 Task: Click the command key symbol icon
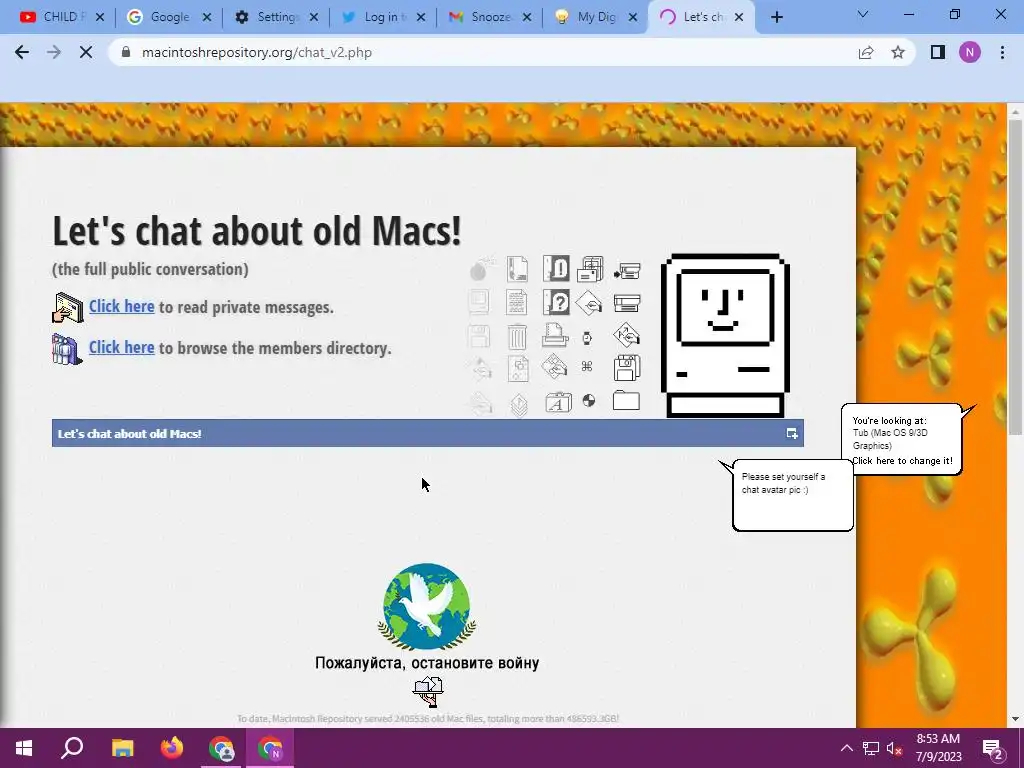(x=586, y=366)
